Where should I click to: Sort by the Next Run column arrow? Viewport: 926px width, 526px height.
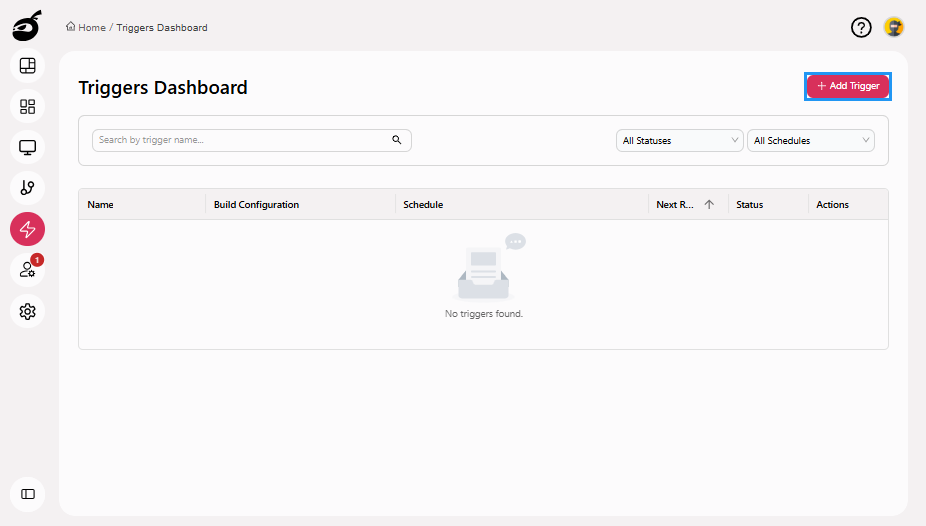tap(709, 204)
